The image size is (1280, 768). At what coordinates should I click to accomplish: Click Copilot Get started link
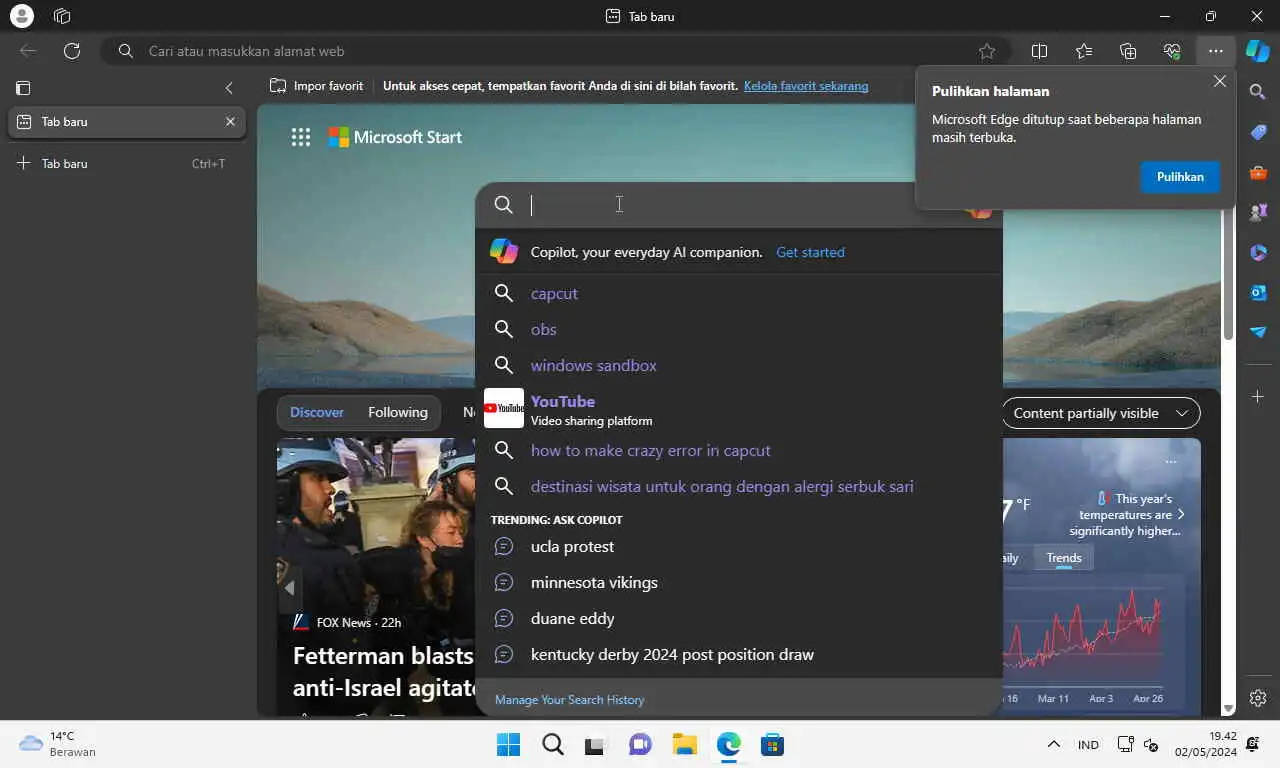pos(810,252)
